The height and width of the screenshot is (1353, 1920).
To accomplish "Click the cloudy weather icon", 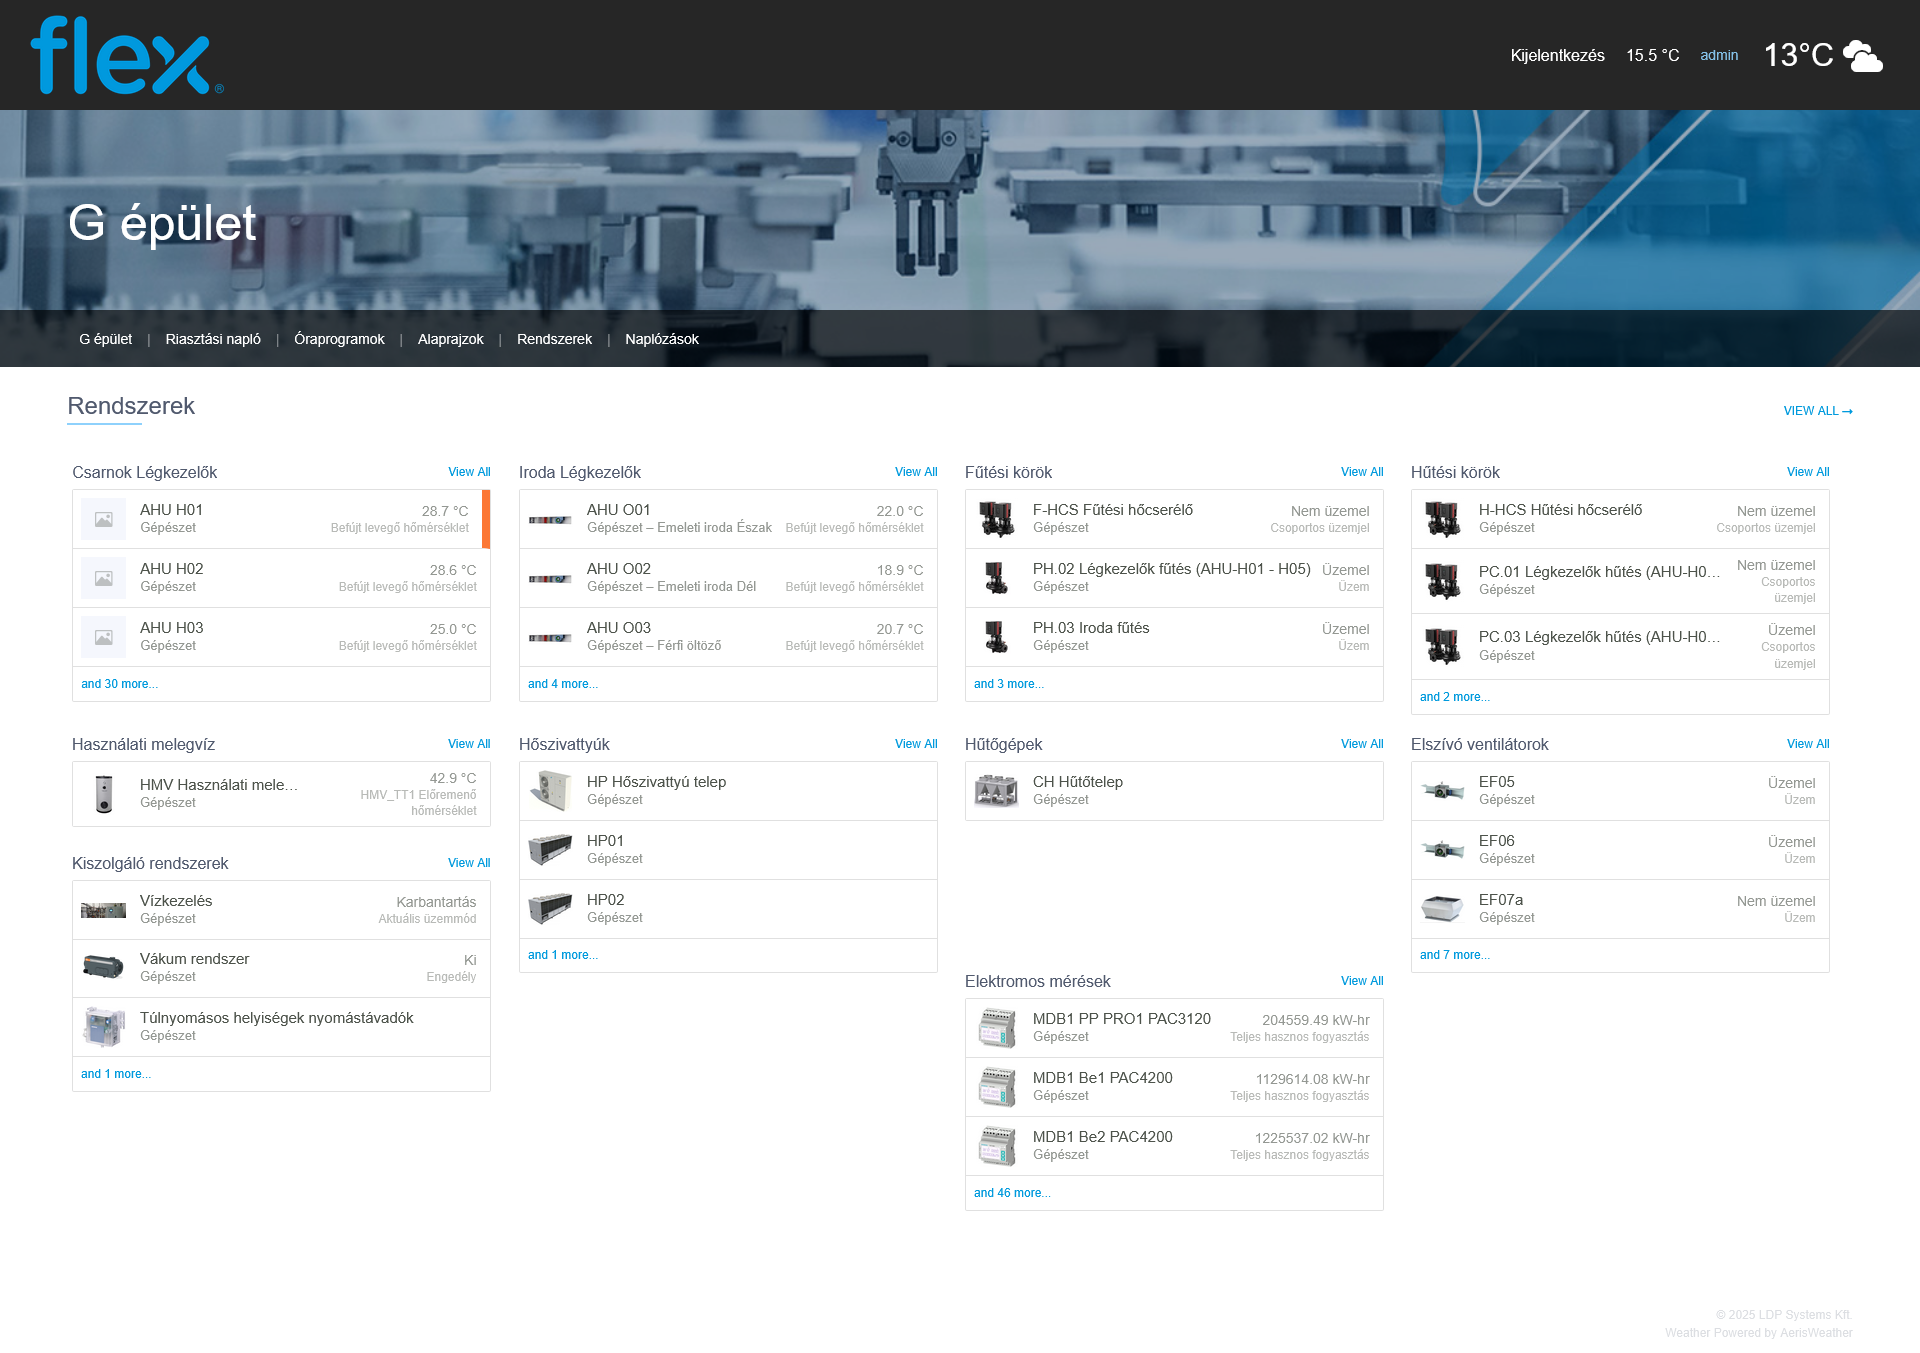I will coord(1862,56).
